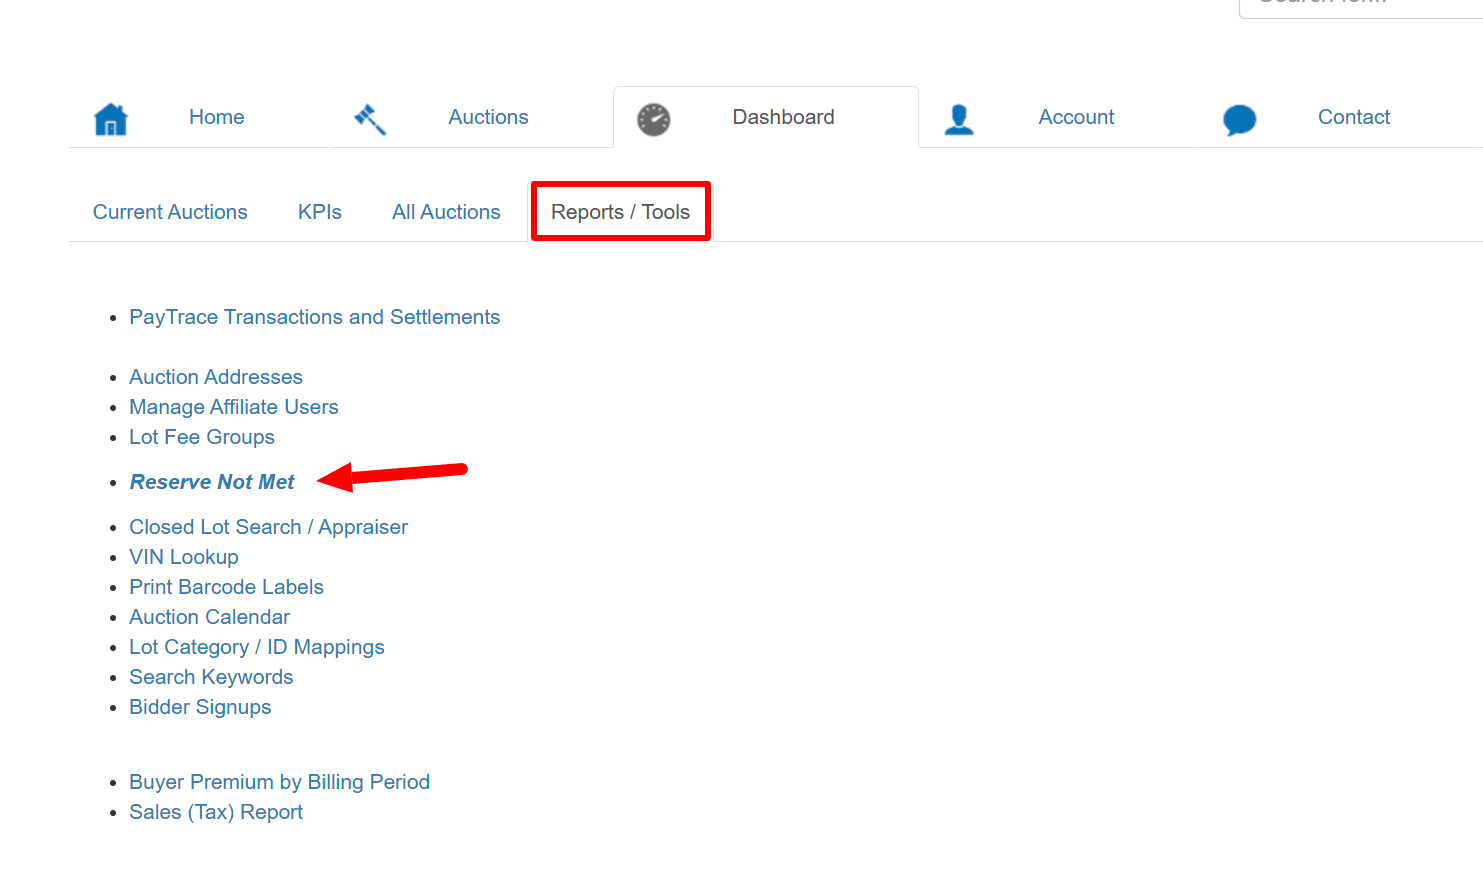This screenshot has width=1483, height=895.
Task: Click the Contact speech bubble icon
Action: 1239,119
